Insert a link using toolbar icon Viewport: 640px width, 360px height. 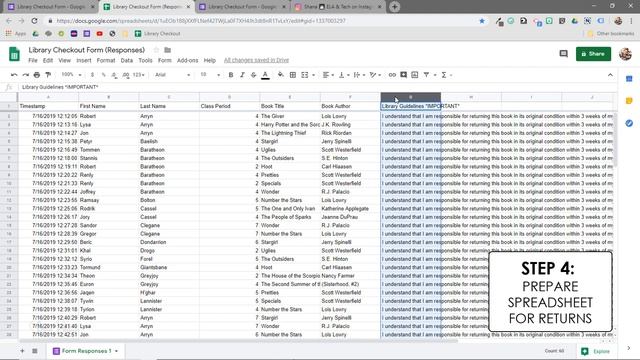point(392,75)
